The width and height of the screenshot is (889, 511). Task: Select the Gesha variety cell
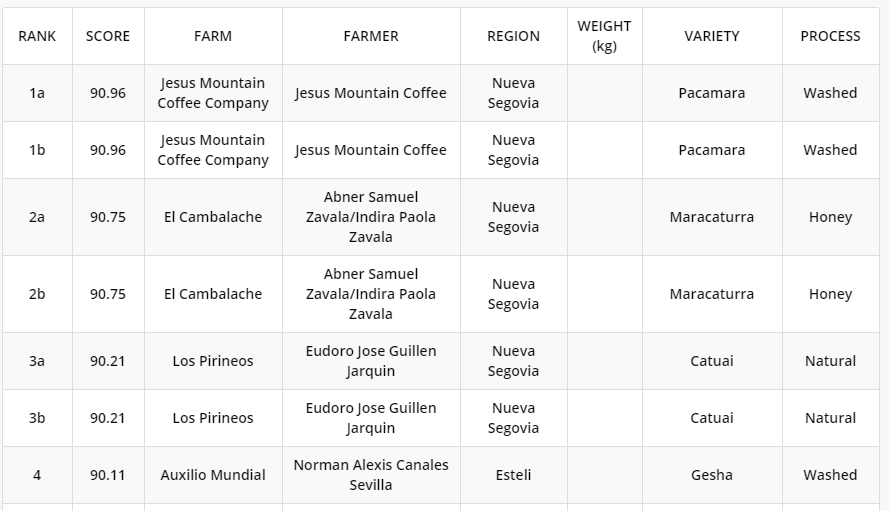click(712, 475)
